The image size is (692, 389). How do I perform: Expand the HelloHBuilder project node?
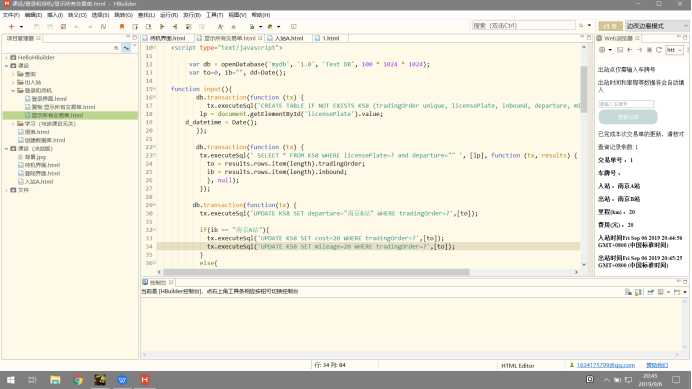7,57
